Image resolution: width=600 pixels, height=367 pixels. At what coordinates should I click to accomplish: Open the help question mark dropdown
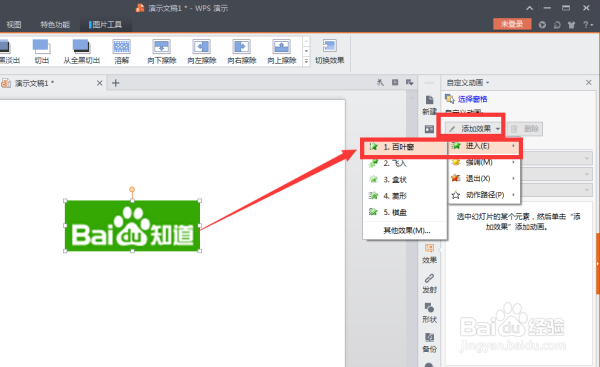click(x=588, y=25)
